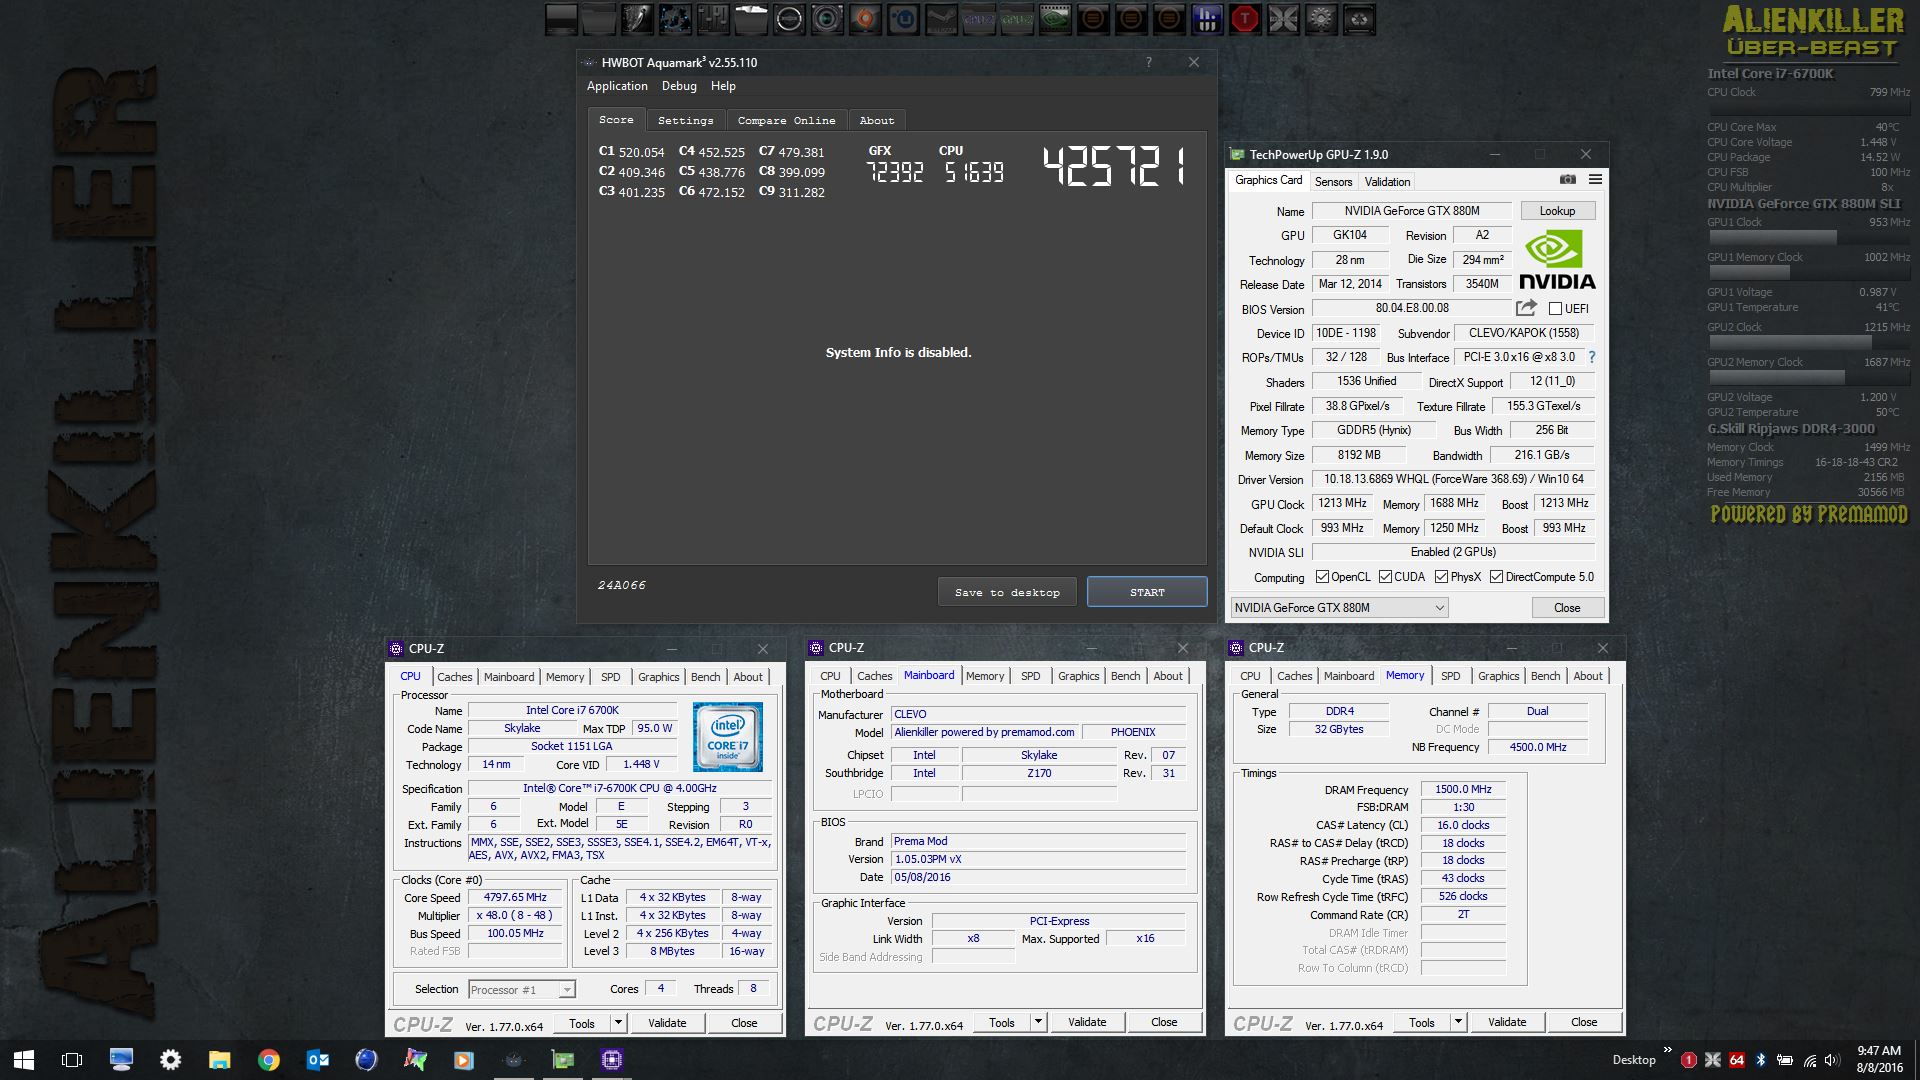The image size is (1920, 1080).
Task: Click the Driver Version field in GPU-Z
Action: click(x=1453, y=479)
